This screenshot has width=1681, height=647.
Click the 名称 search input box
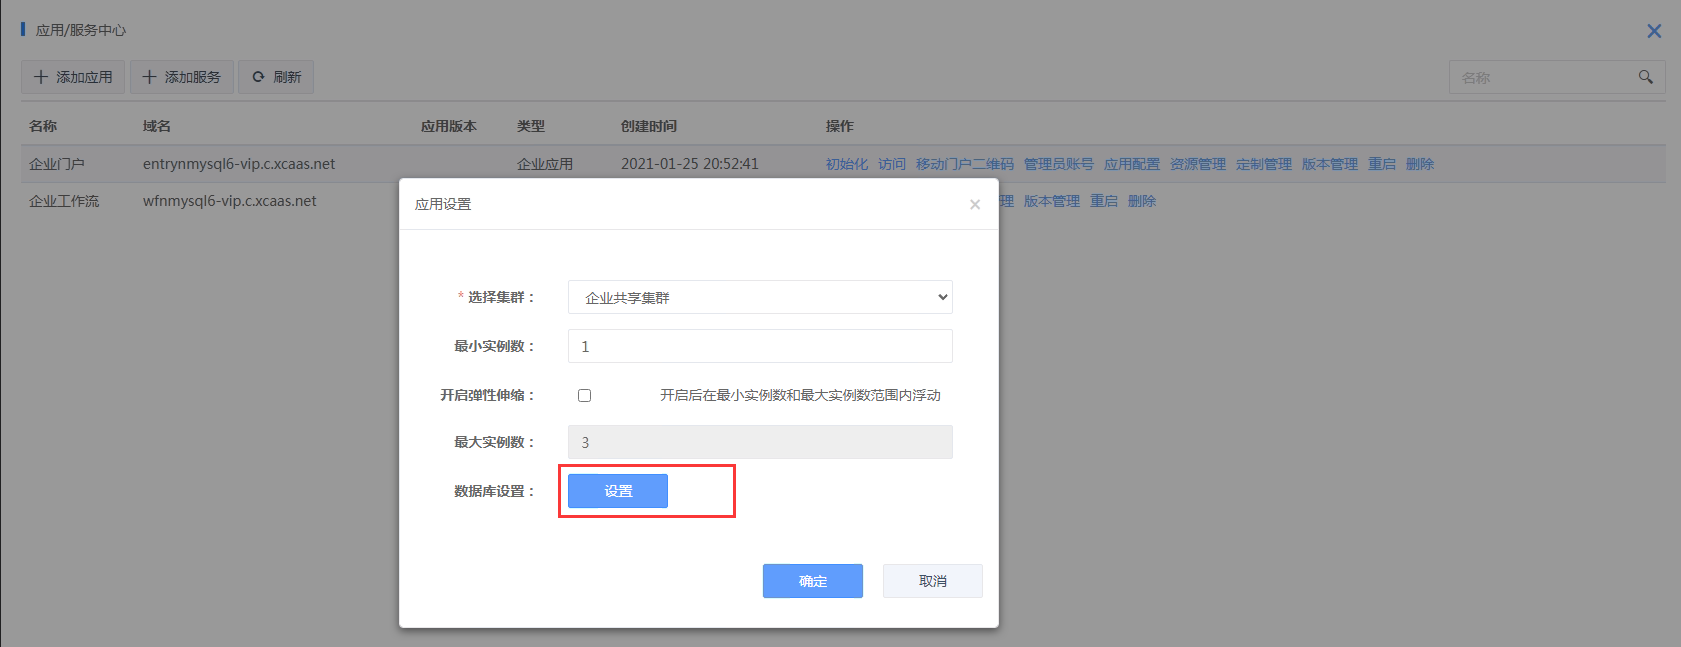coord(1540,77)
